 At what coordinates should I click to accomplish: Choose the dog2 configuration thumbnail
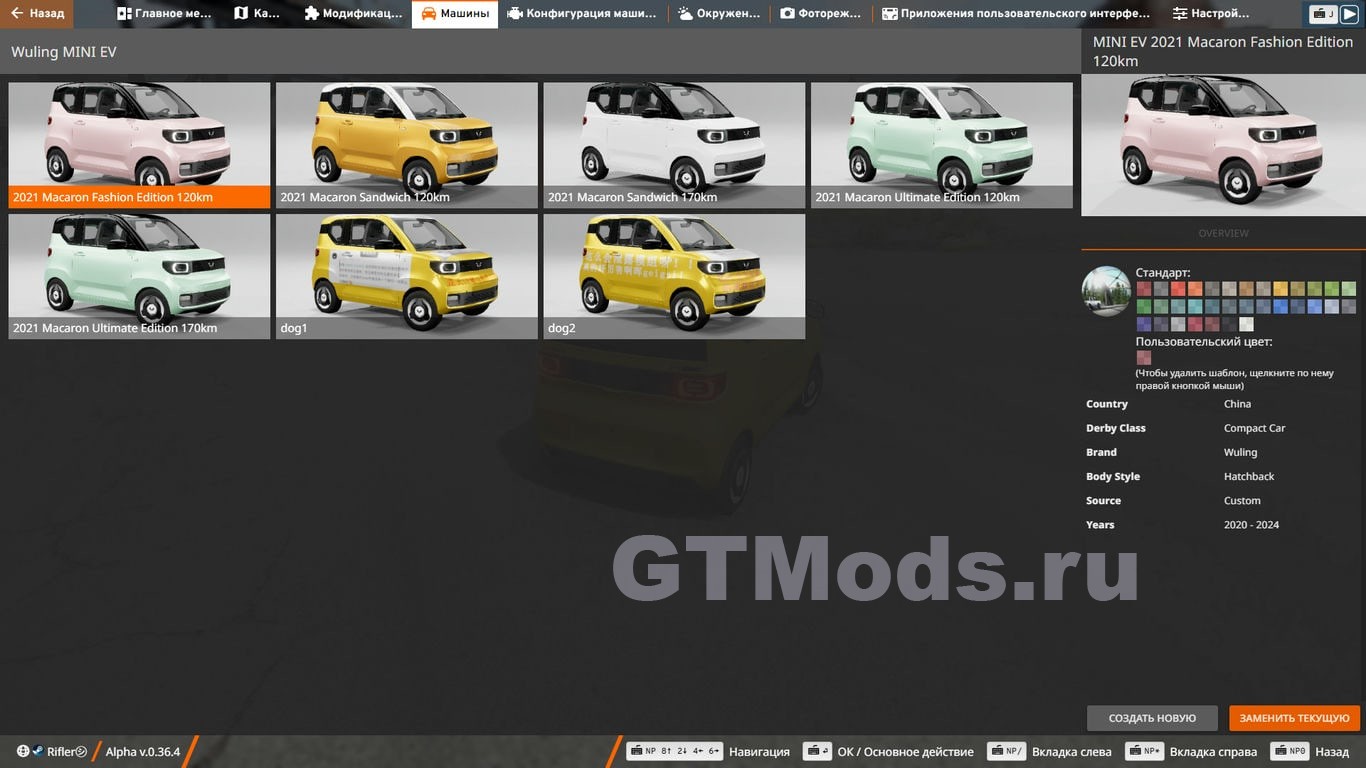pyautogui.click(x=674, y=276)
